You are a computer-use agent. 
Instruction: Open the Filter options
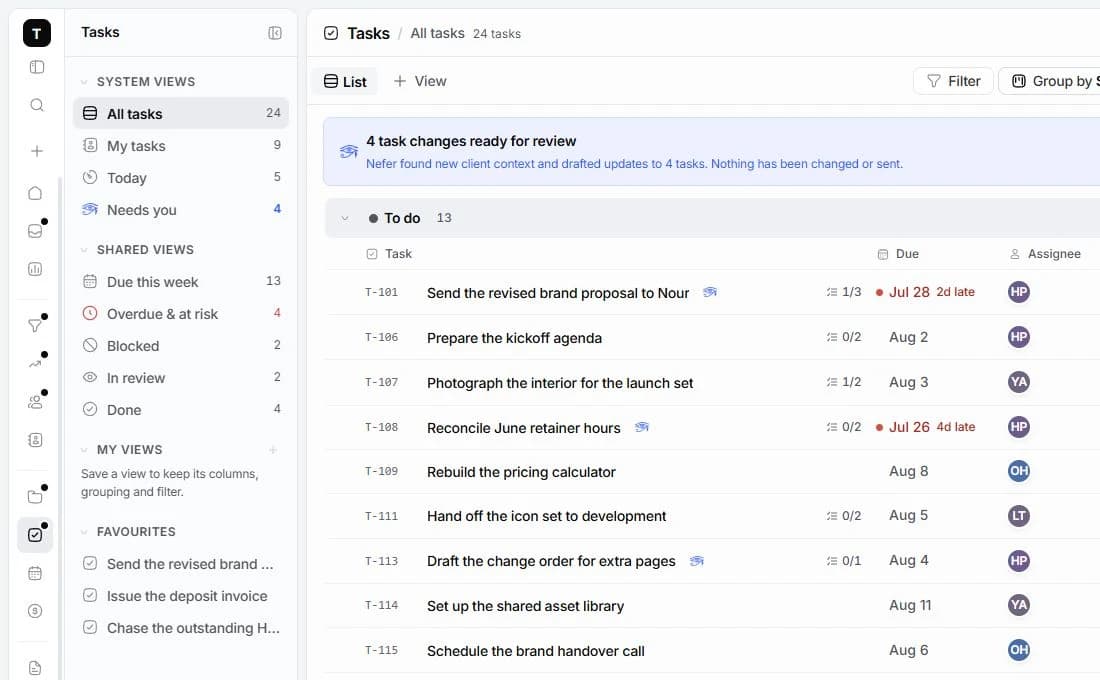click(x=953, y=81)
